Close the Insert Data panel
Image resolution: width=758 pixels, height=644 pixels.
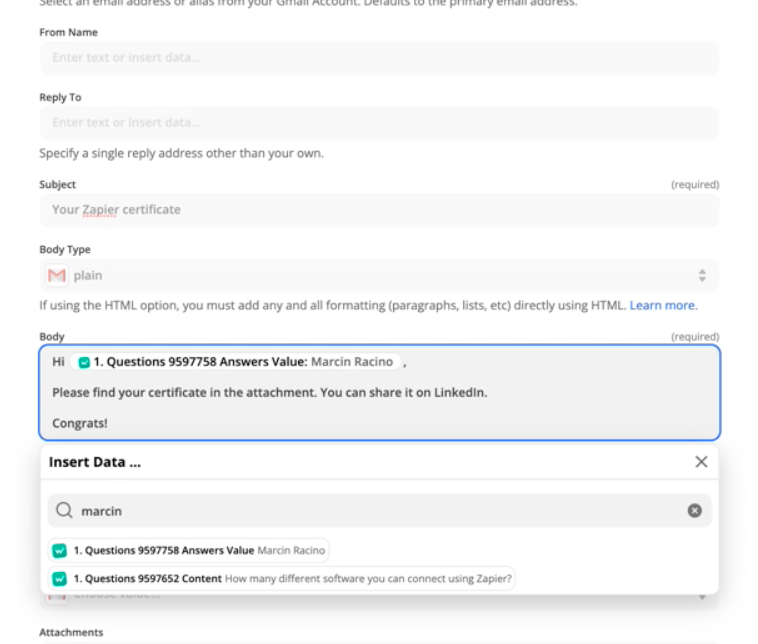(701, 462)
